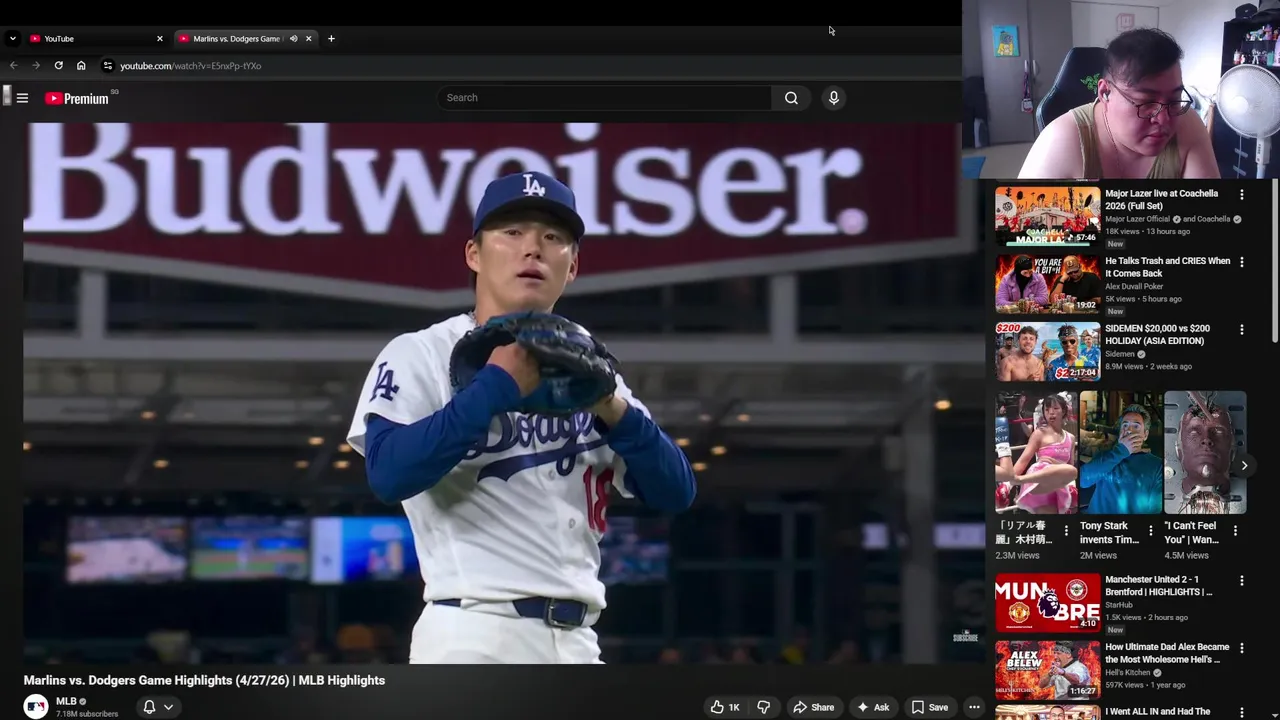The height and width of the screenshot is (720, 1280).
Task: Dislike the video with the thumbs-down button
Action: coord(763,707)
